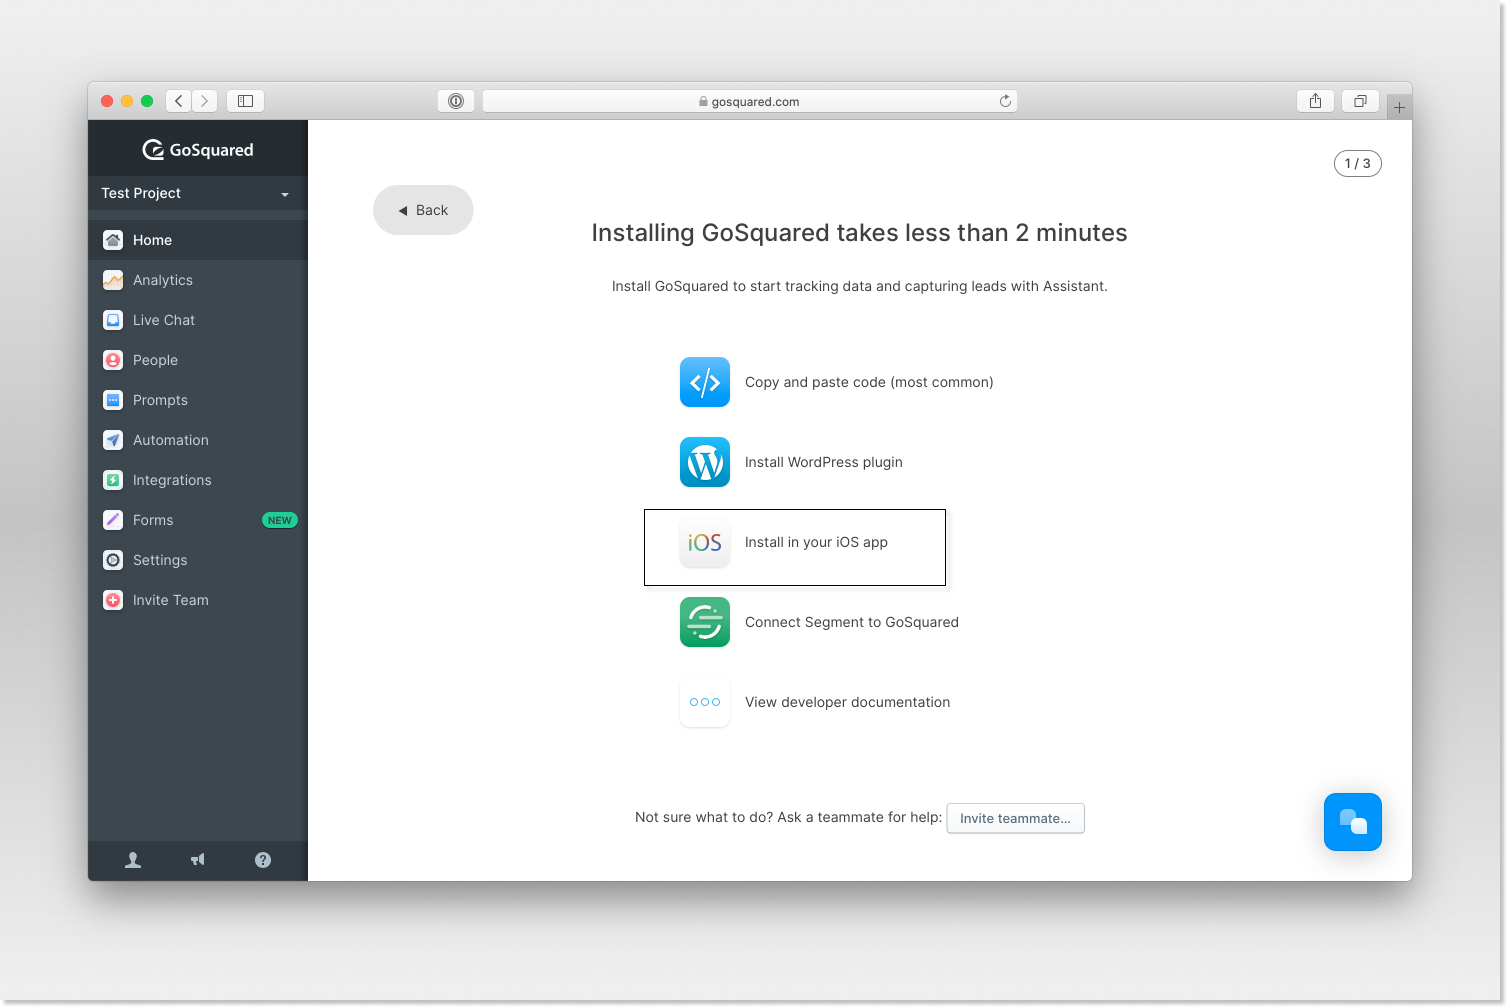The width and height of the screenshot is (1508, 1008).
Task: Click the blue code brackets icon
Action: tap(704, 382)
